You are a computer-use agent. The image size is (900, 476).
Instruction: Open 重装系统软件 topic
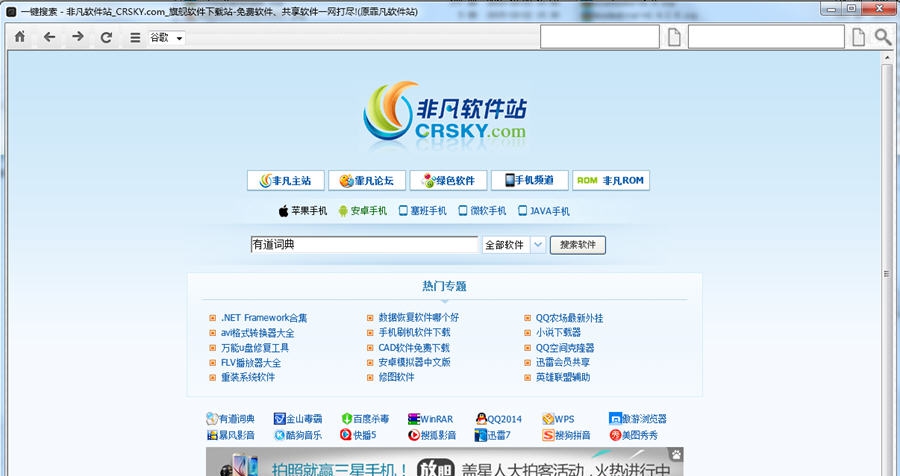pyautogui.click(x=248, y=377)
